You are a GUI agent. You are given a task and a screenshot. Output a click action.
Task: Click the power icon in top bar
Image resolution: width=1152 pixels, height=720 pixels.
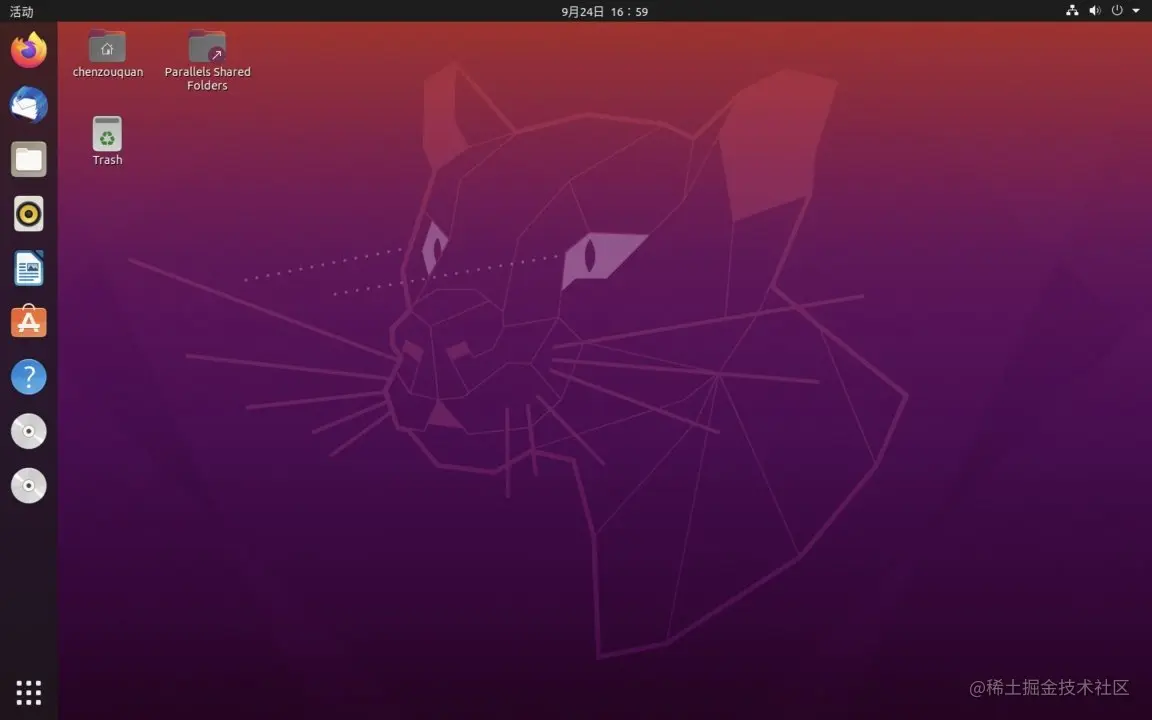[1117, 10]
